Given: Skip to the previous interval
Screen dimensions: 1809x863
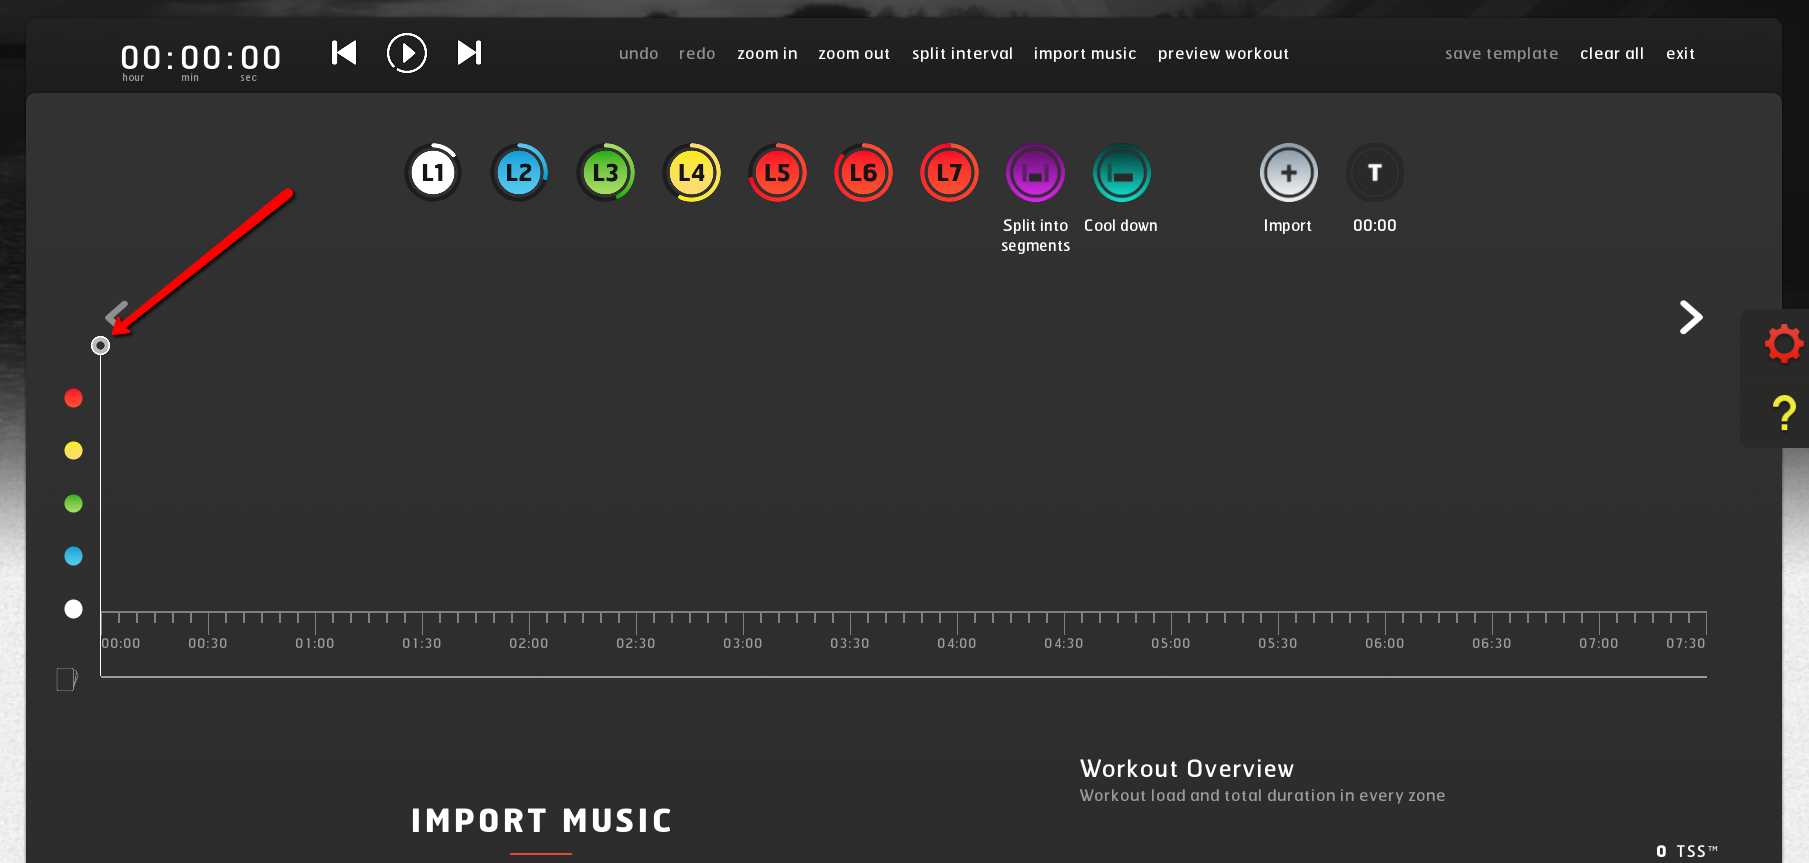Looking at the screenshot, I should coord(344,53).
